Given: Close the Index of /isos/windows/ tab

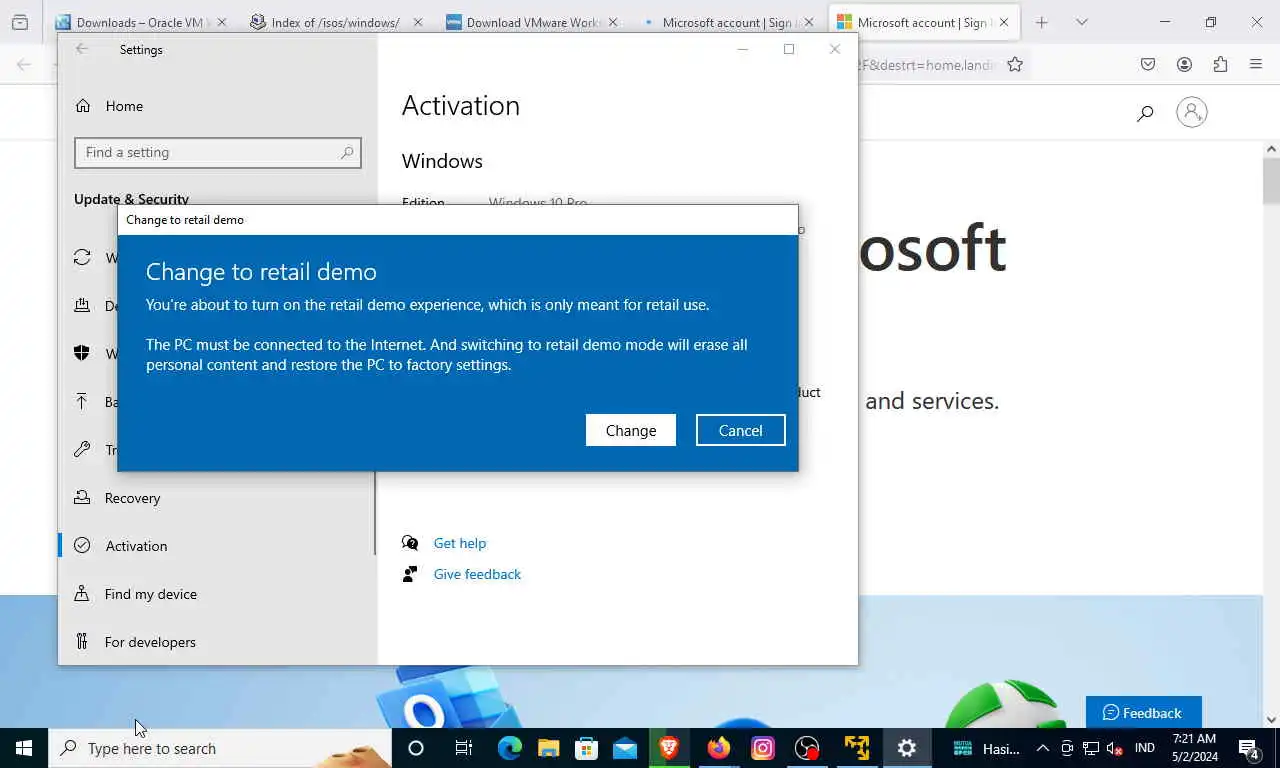Looking at the screenshot, I should (x=418, y=22).
